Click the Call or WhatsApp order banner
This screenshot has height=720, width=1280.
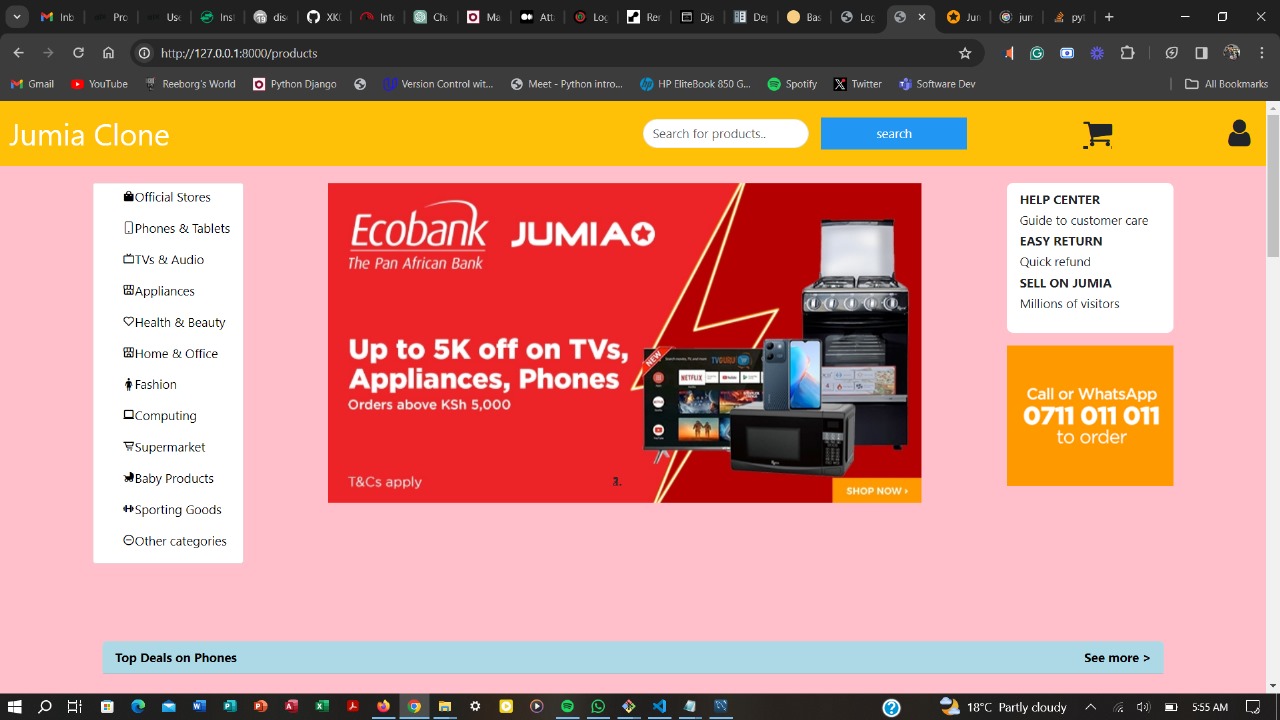[1090, 416]
